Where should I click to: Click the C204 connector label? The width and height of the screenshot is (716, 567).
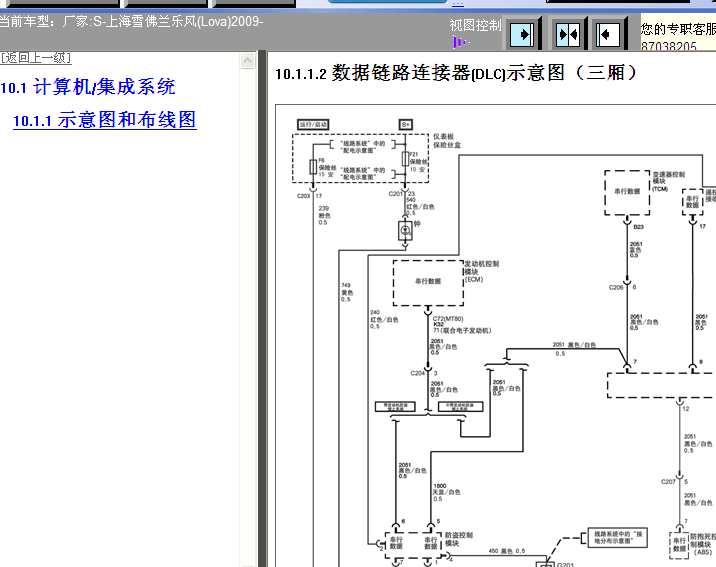417,373
